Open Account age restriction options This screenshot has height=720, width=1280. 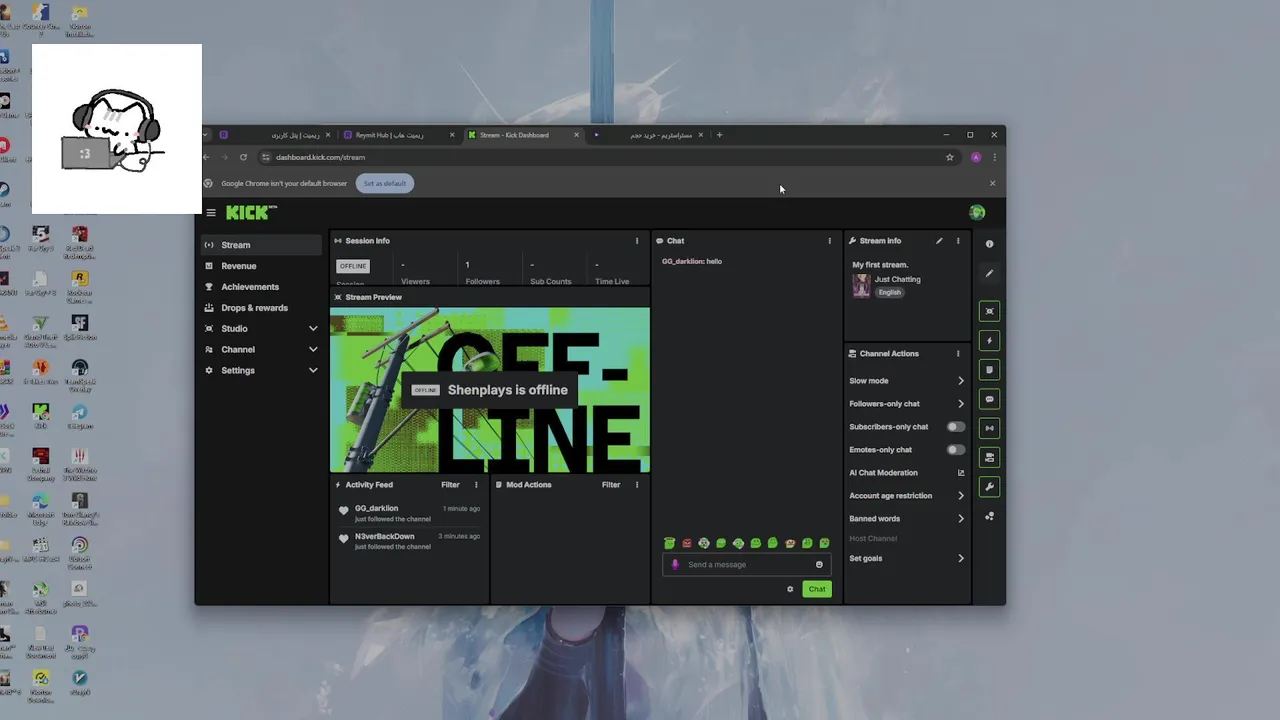click(907, 496)
